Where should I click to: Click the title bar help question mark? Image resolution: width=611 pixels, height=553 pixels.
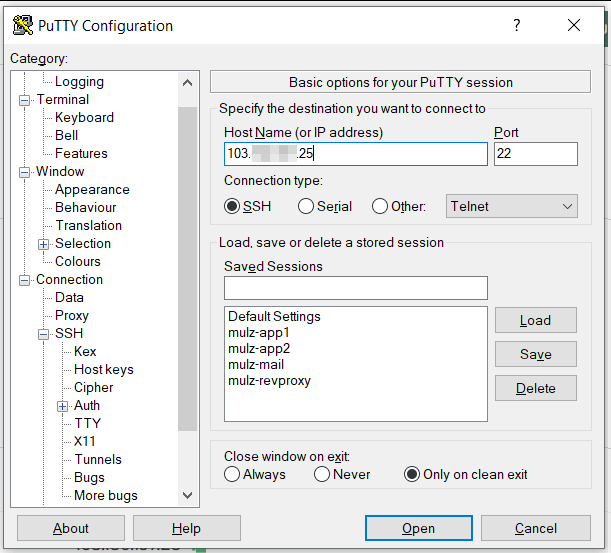517,26
